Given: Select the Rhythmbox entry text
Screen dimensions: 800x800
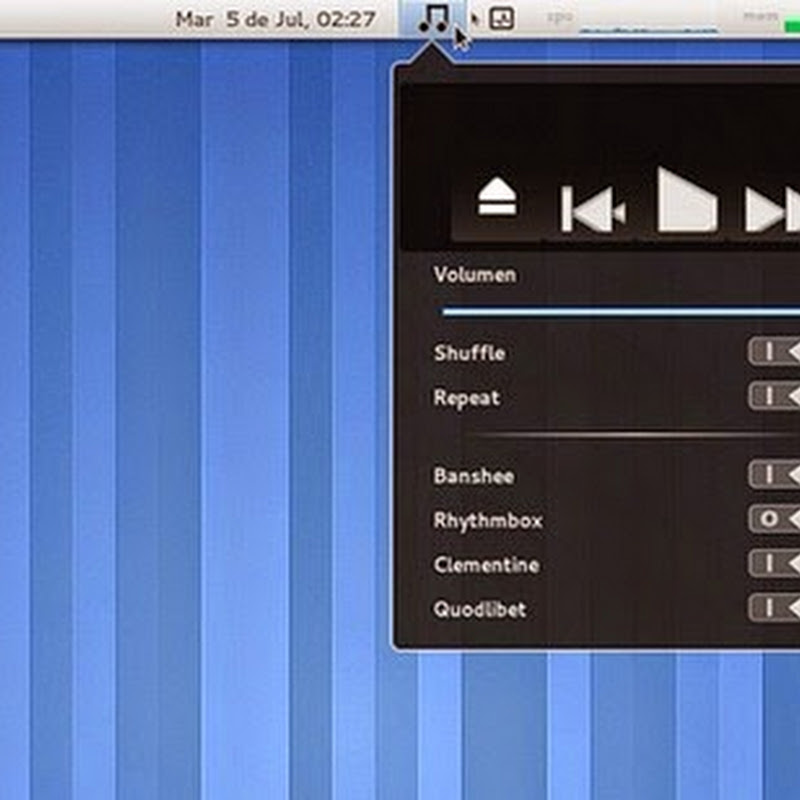Looking at the screenshot, I should click(x=488, y=521).
